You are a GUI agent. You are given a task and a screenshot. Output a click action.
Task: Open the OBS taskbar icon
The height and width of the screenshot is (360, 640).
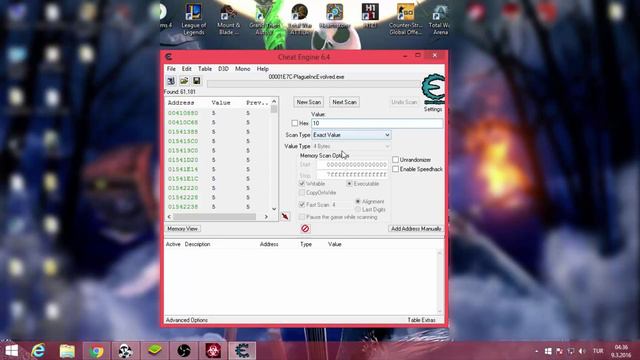pyautogui.click(x=184, y=351)
